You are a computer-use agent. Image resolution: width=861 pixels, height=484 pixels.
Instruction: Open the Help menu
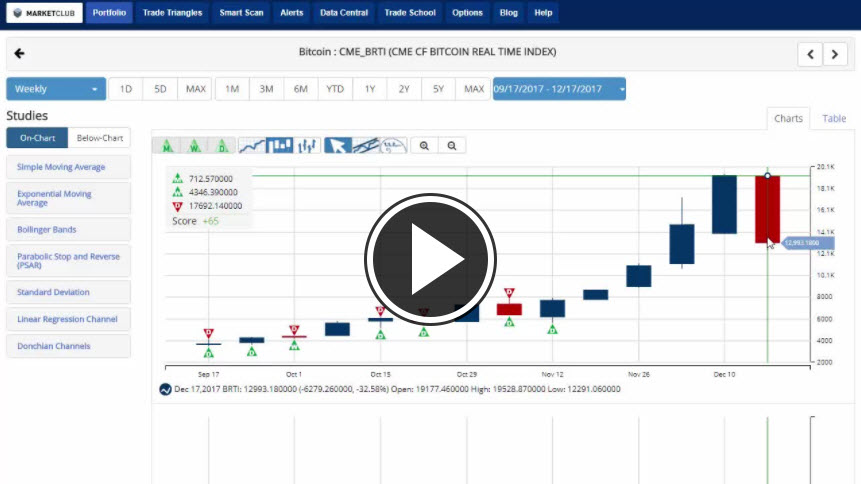click(x=543, y=13)
